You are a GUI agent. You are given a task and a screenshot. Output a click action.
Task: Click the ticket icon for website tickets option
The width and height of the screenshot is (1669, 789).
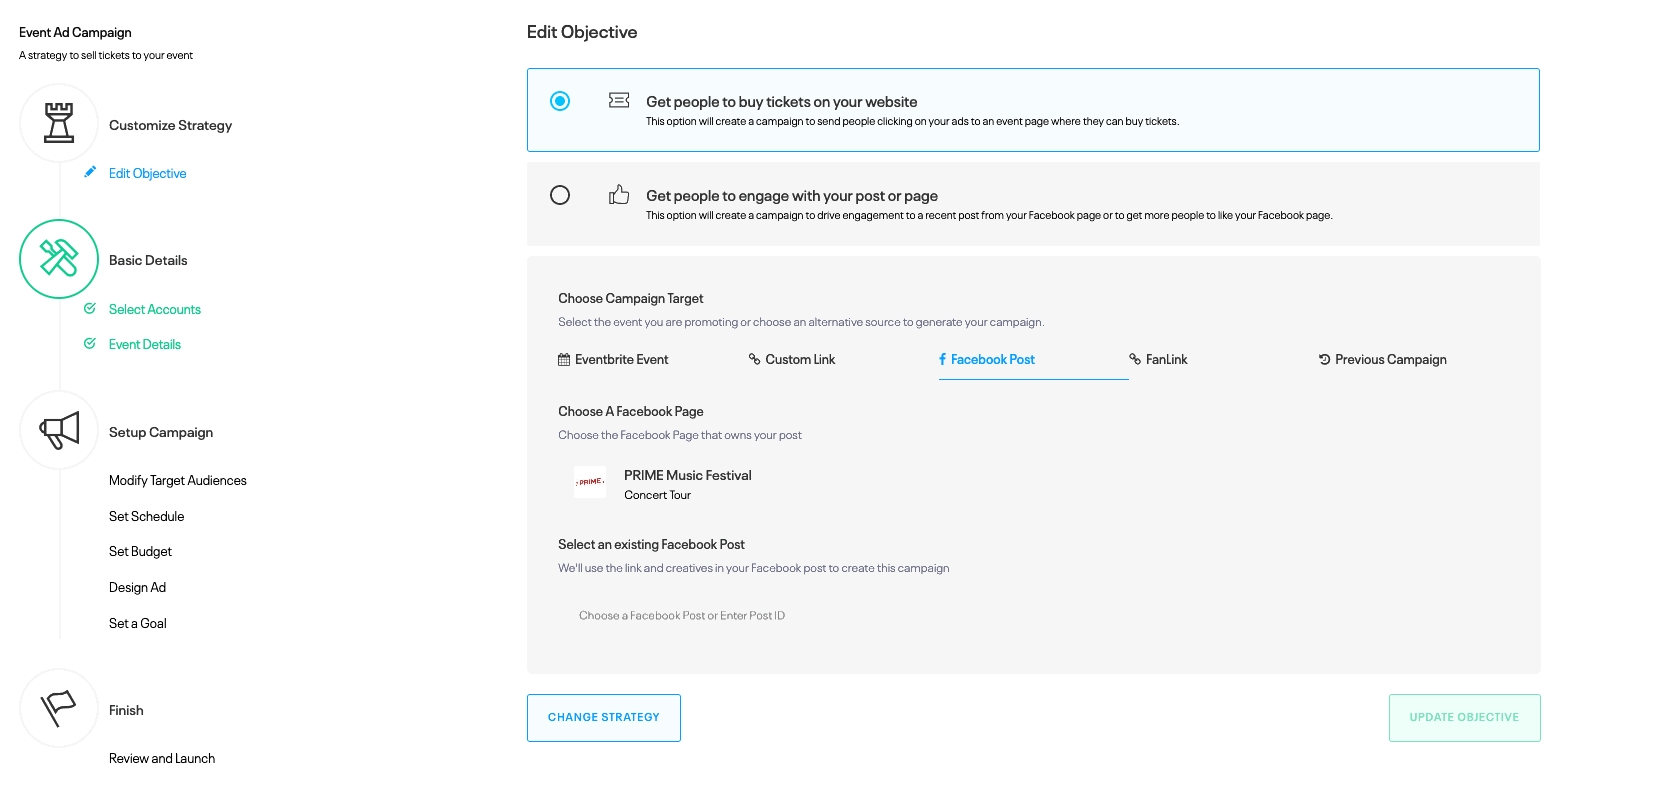[619, 100]
